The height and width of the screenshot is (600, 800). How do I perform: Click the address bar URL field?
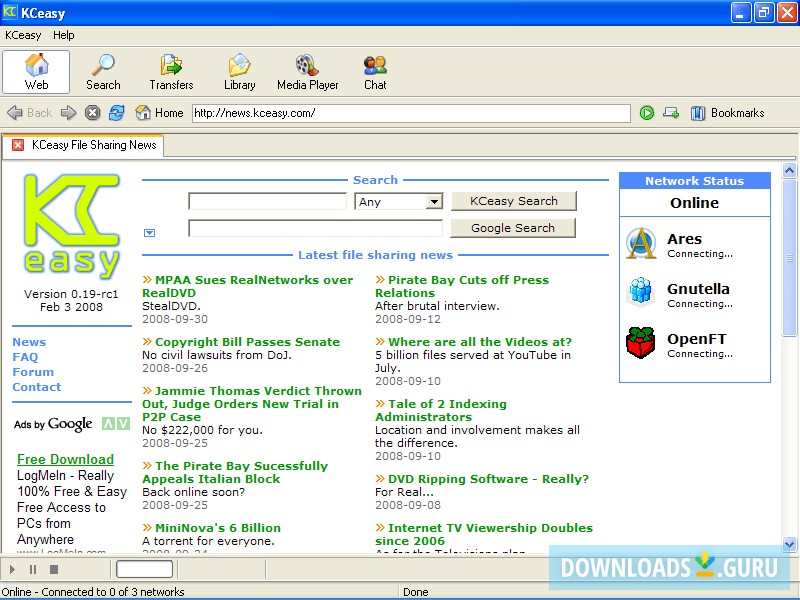411,113
